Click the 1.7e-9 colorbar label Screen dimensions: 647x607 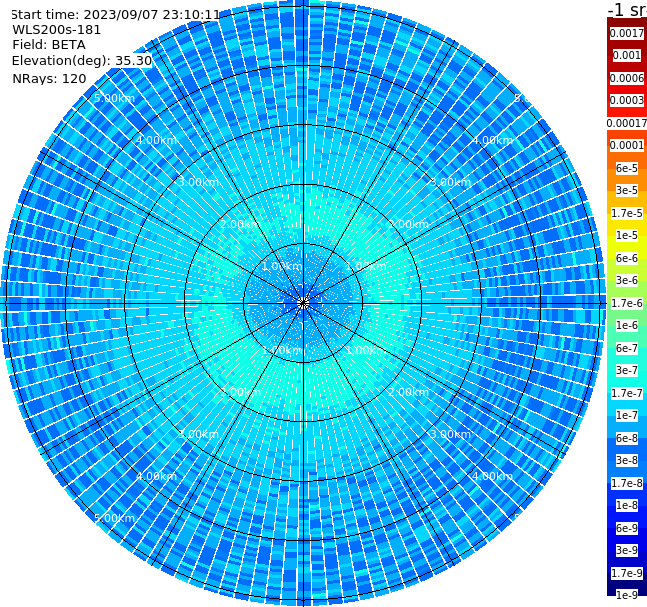(626, 573)
